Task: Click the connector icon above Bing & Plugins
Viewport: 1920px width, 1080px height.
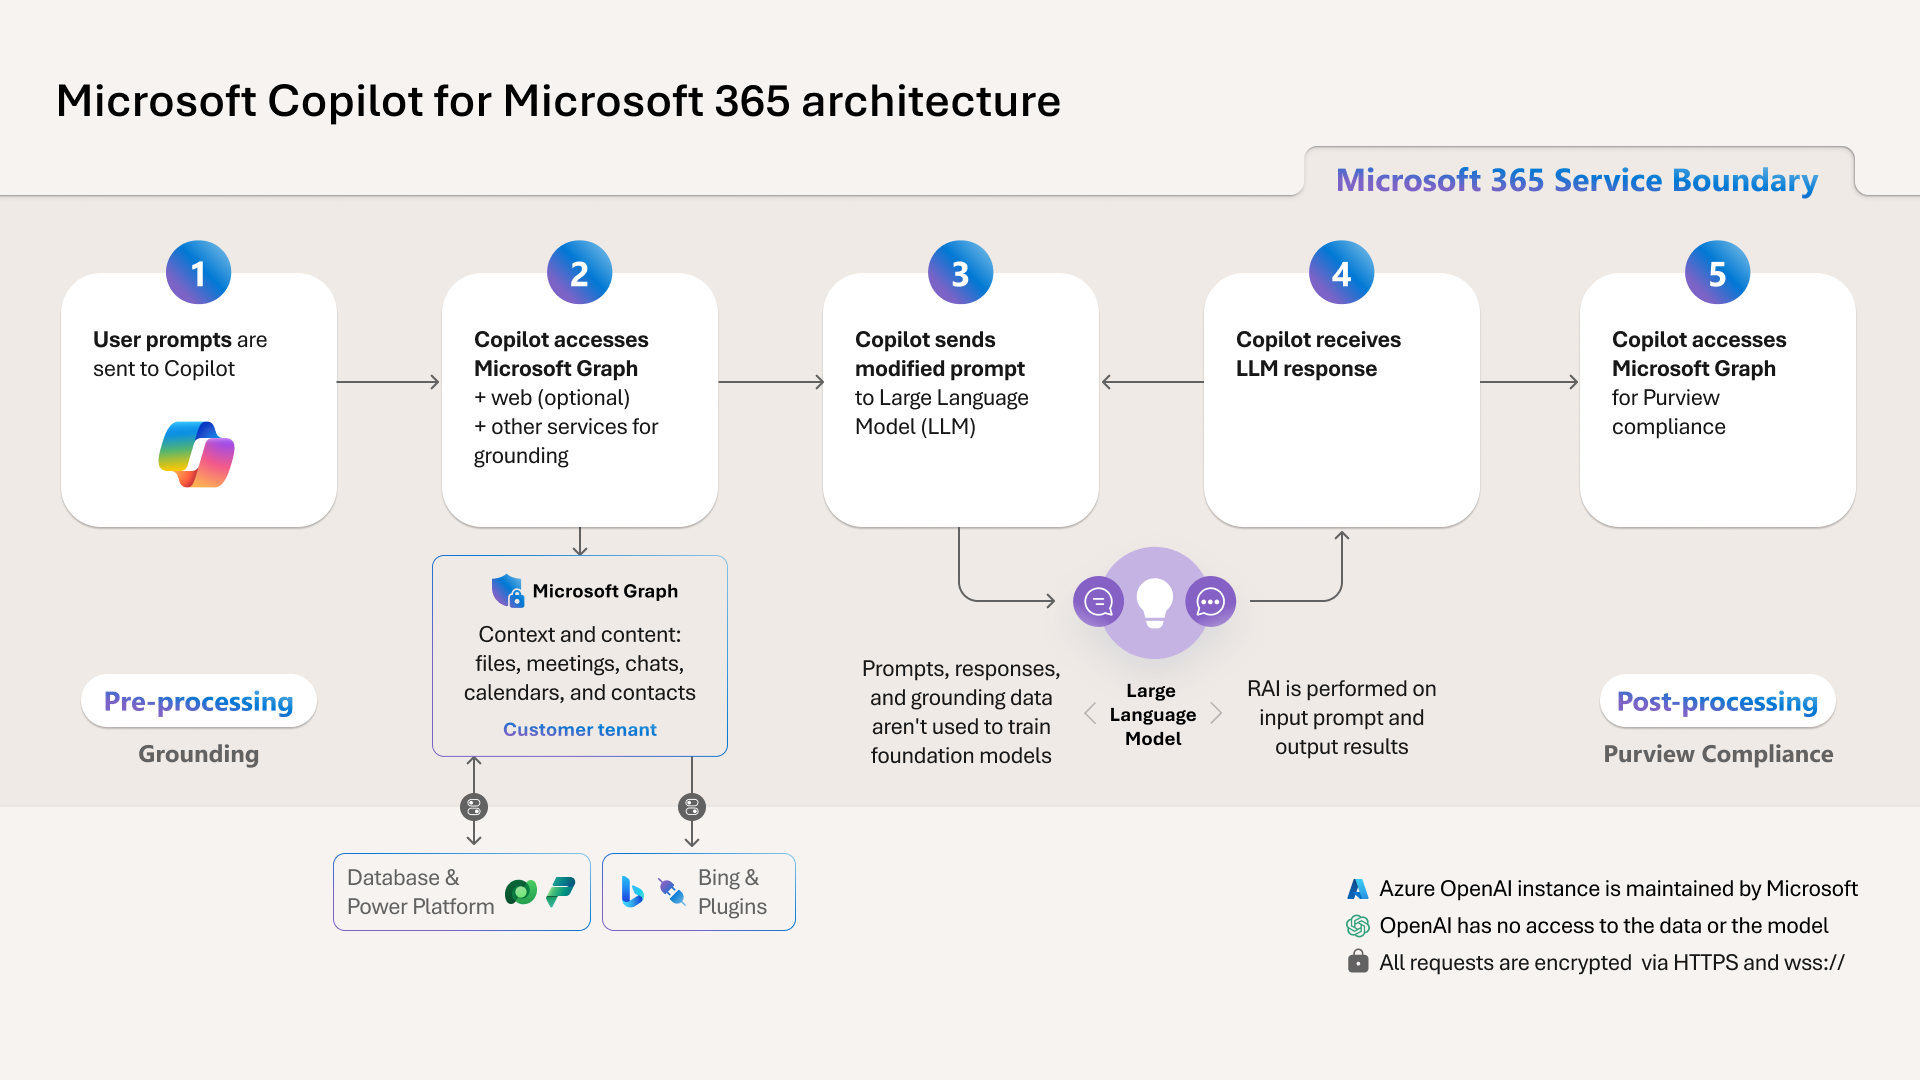Action: (x=692, y=806)
